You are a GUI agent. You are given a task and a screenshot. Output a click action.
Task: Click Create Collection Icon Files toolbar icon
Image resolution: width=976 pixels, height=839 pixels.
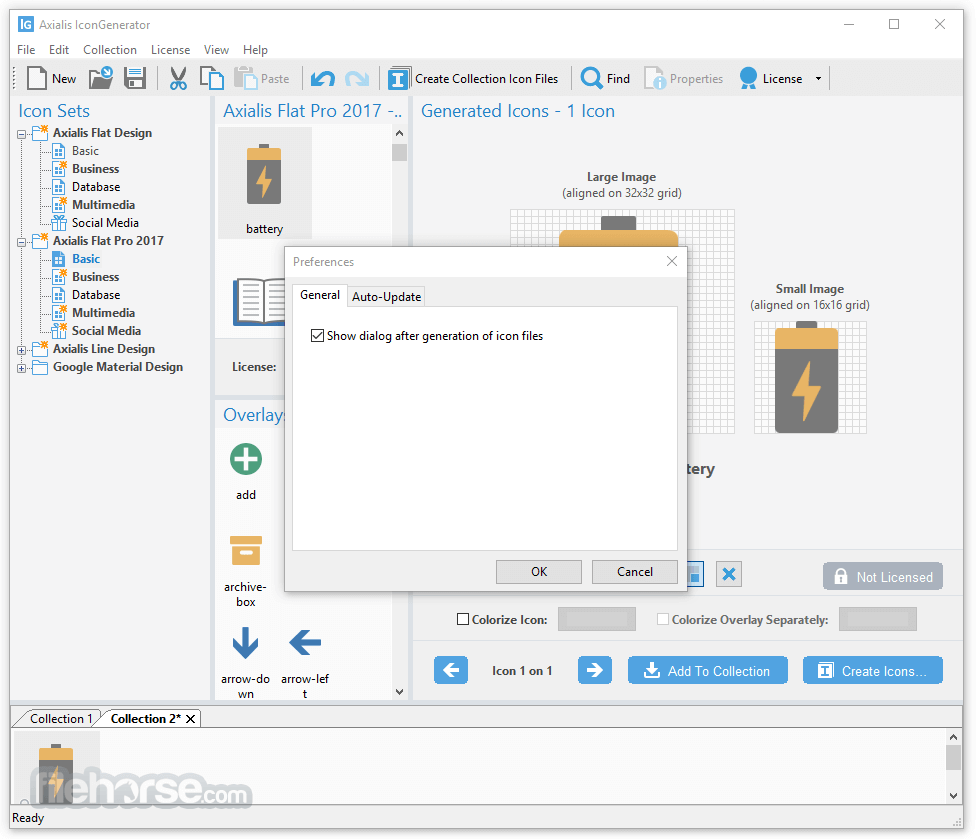[x=399, y=78]
